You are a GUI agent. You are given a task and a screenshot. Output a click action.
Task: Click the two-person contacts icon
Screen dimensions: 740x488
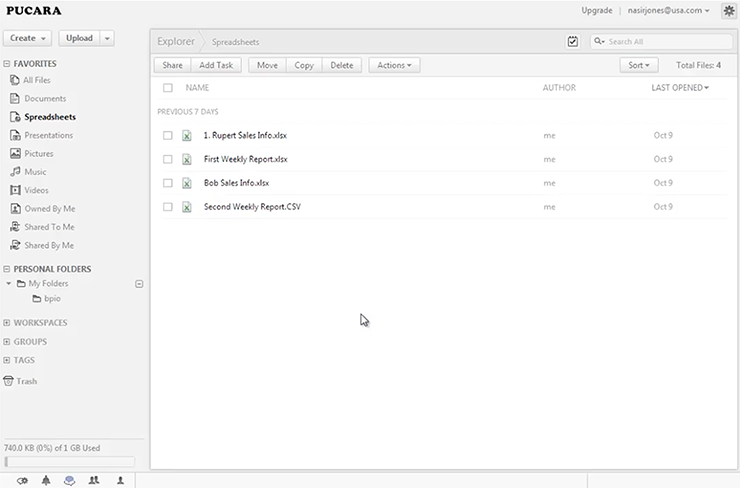tap(95, 480)
